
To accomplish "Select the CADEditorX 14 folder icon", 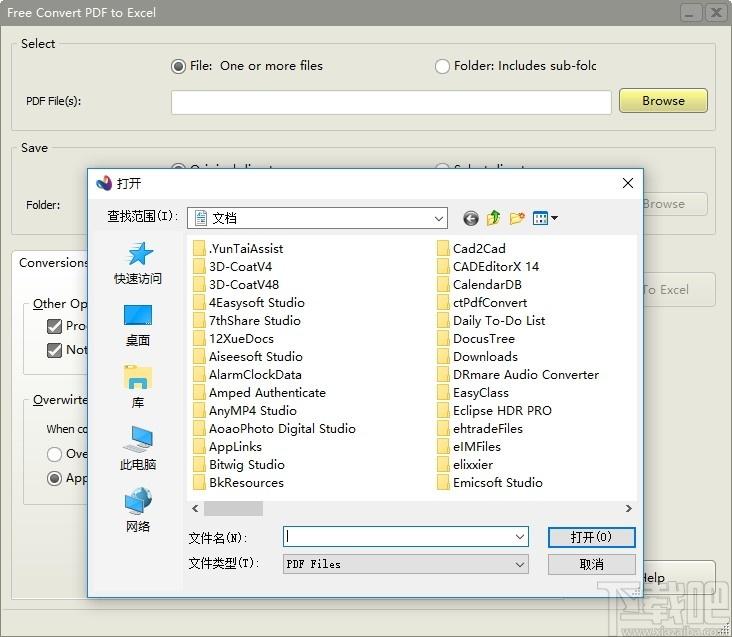I will click(x=443, y=266).
